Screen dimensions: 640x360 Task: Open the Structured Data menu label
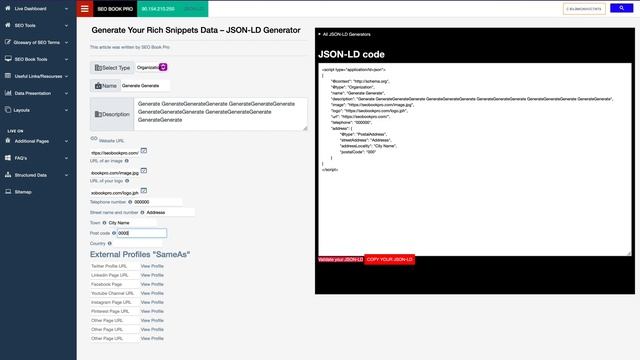point(31,175)
